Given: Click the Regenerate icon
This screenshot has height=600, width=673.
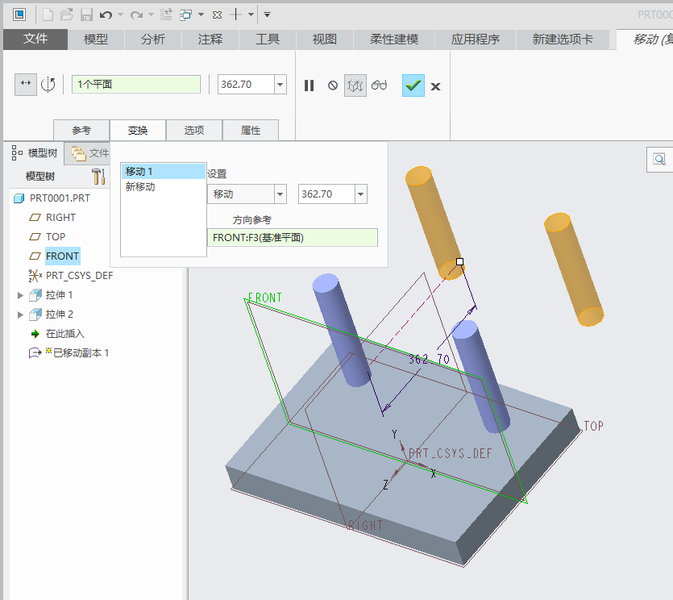Looking at the screenshot, I should 166,15.
